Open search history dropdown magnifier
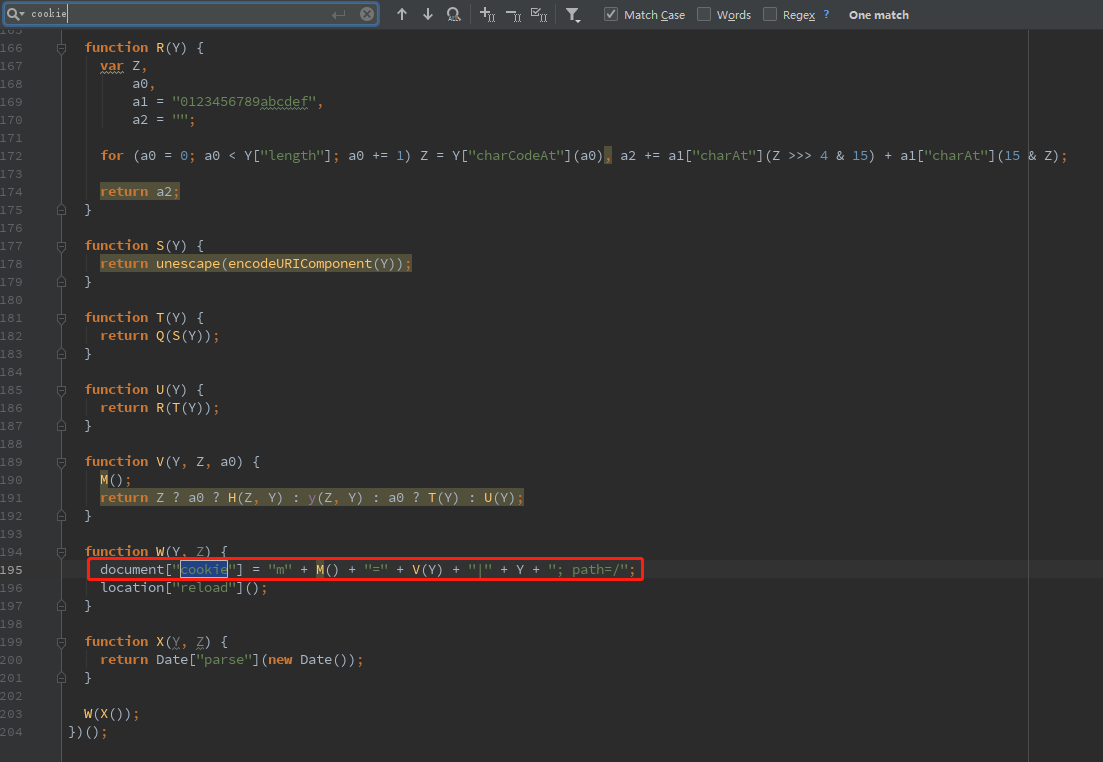This screenshot has height=762, width=1103. coord(16,14)
